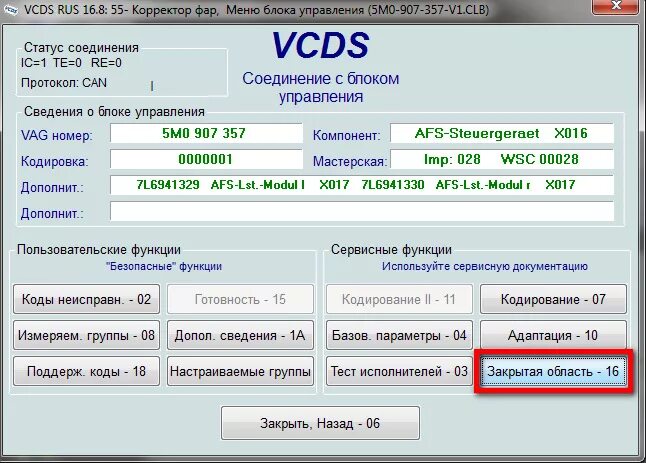Open 'Базов. параметры - 04'
This screenshot has width=646, height=463.
click(399, 335)
